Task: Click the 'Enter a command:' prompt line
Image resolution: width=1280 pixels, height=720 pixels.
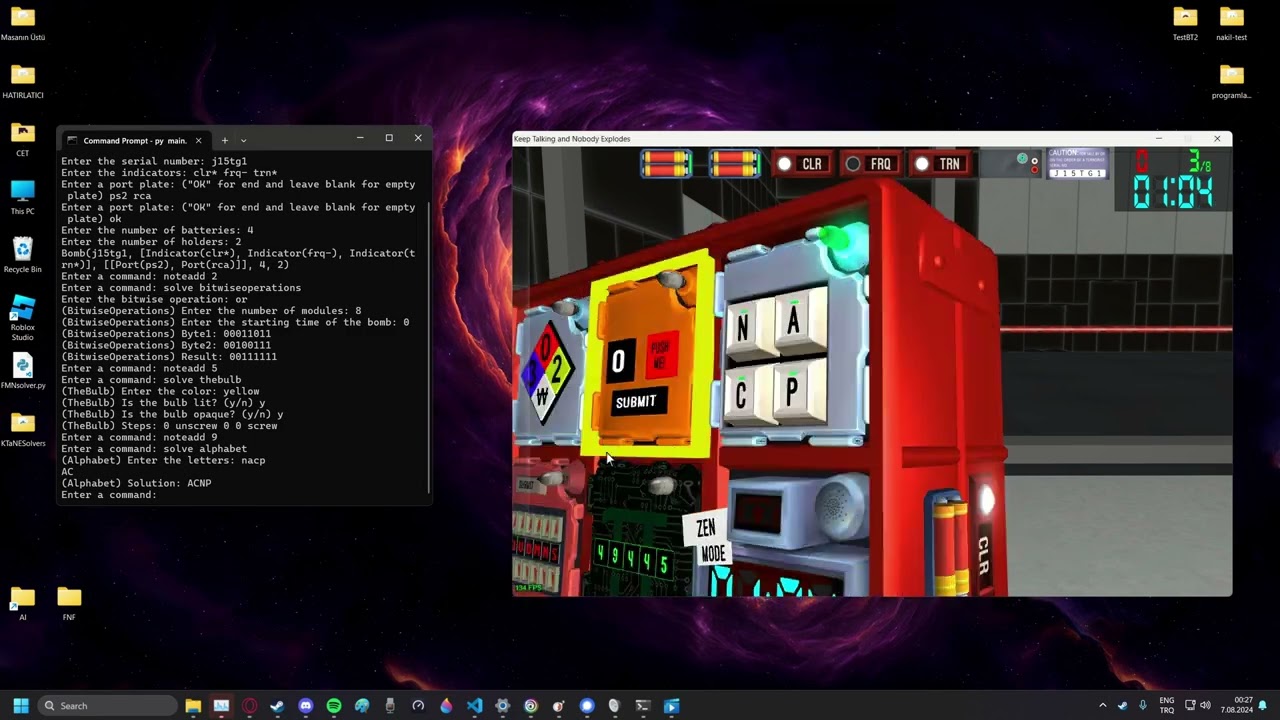Action: pos(109,495)
